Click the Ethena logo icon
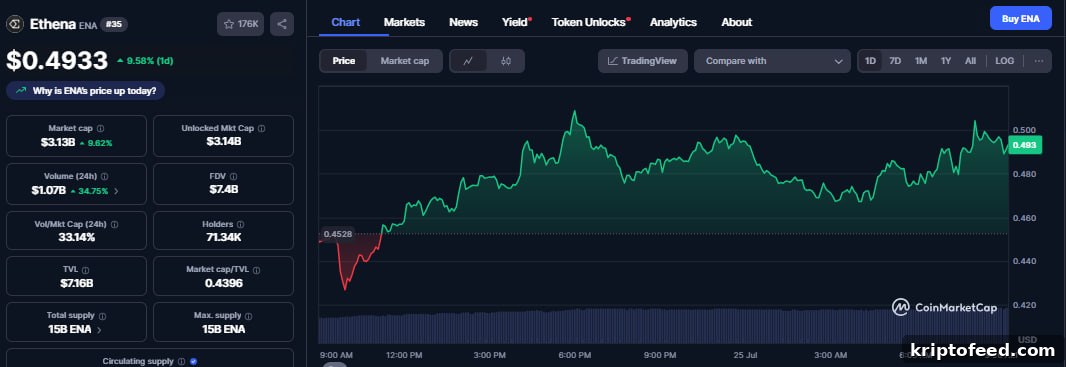The width and height of the screenshot is (1066, 367). tap(15, 24)
